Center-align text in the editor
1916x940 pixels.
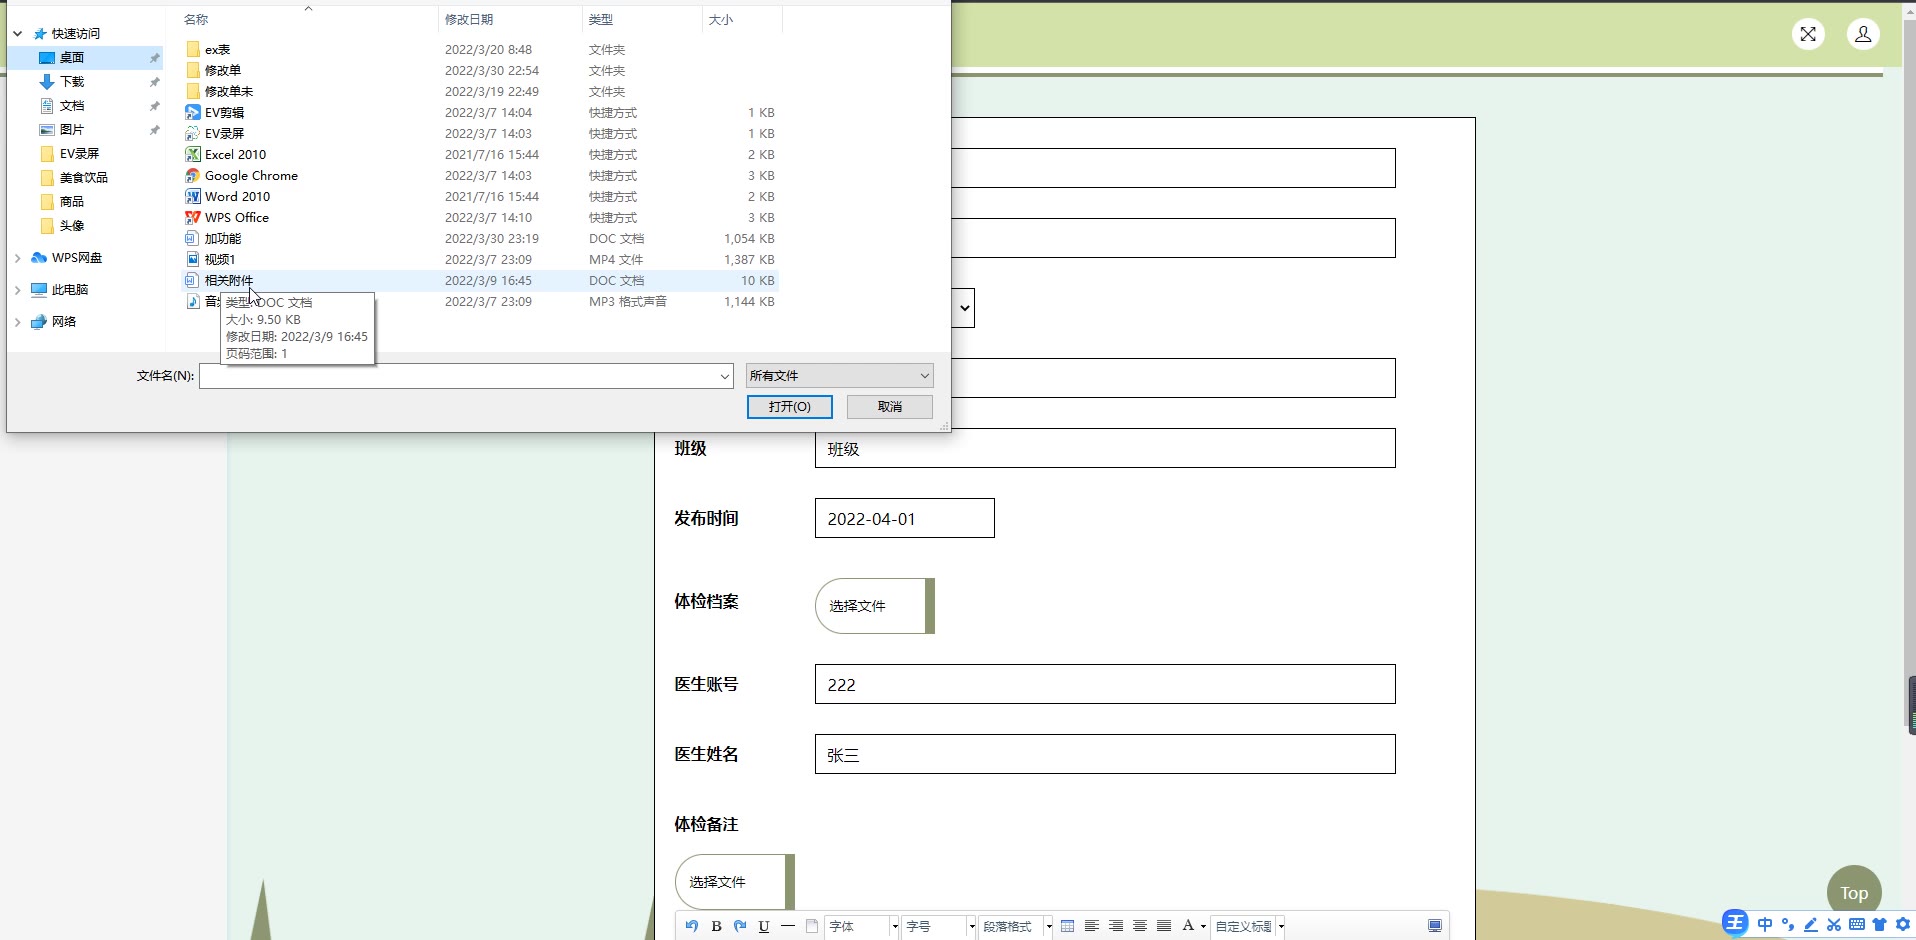point(1140,926)
